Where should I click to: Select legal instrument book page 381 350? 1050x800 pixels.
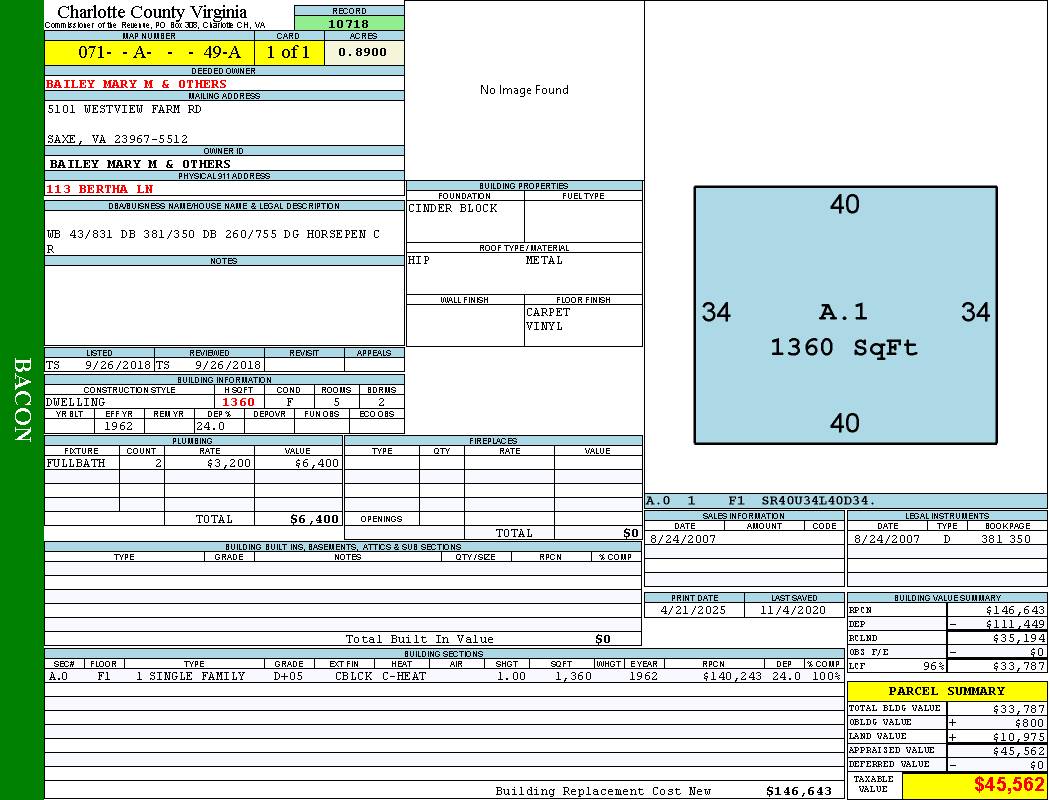pos(1005,539)
